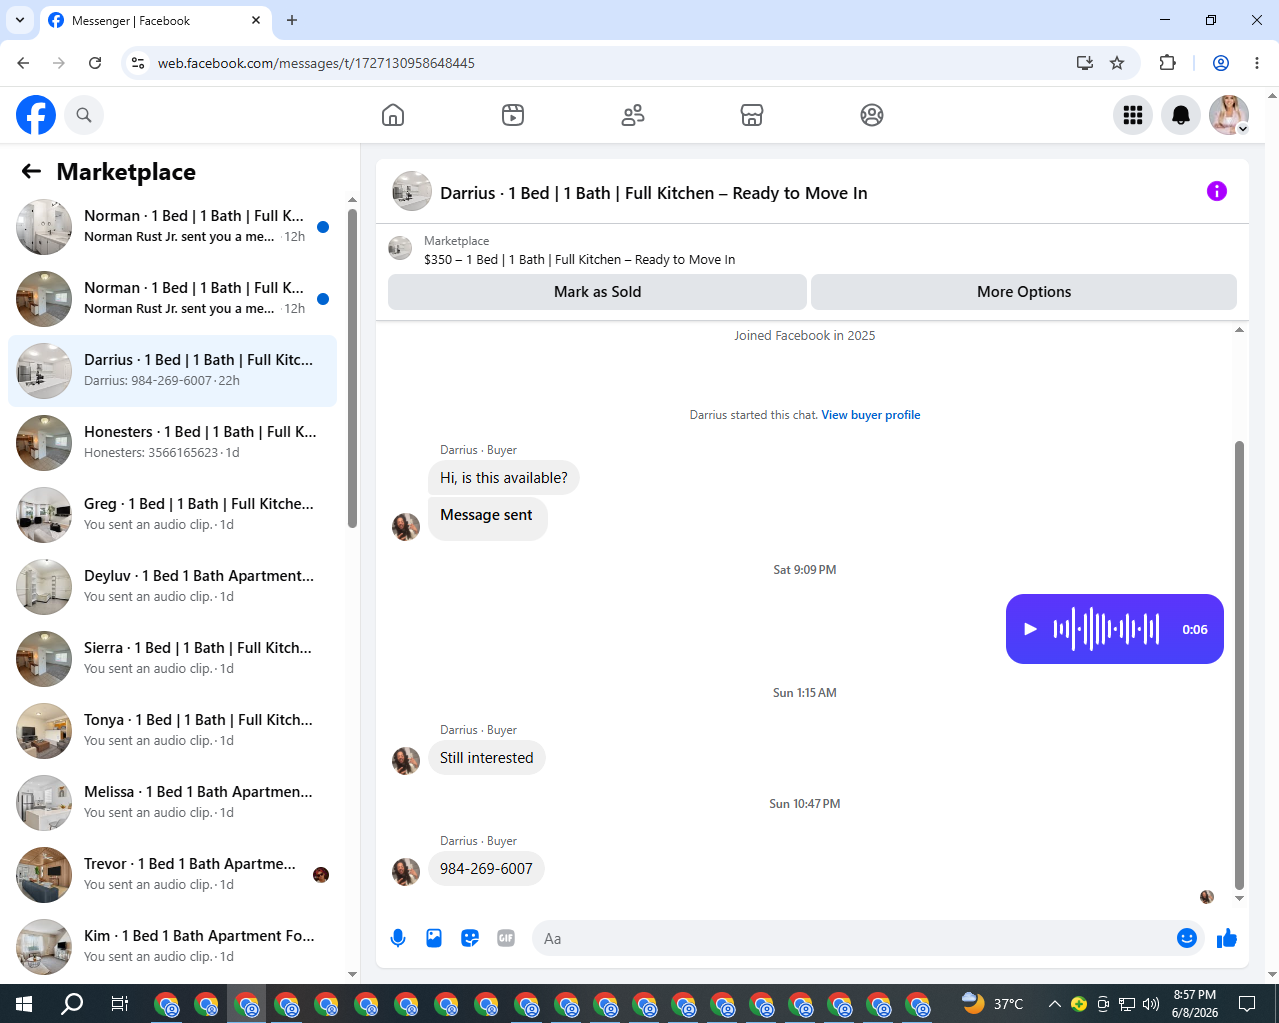Open the second Norman conversation

(172, 299)
